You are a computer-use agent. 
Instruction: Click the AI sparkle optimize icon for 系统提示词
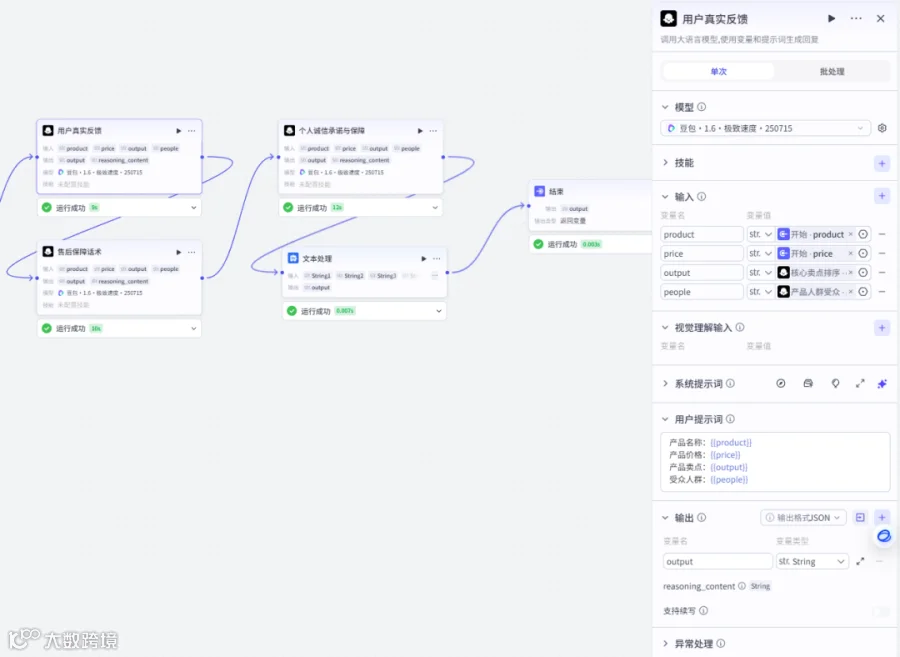(x=882, y=383)
